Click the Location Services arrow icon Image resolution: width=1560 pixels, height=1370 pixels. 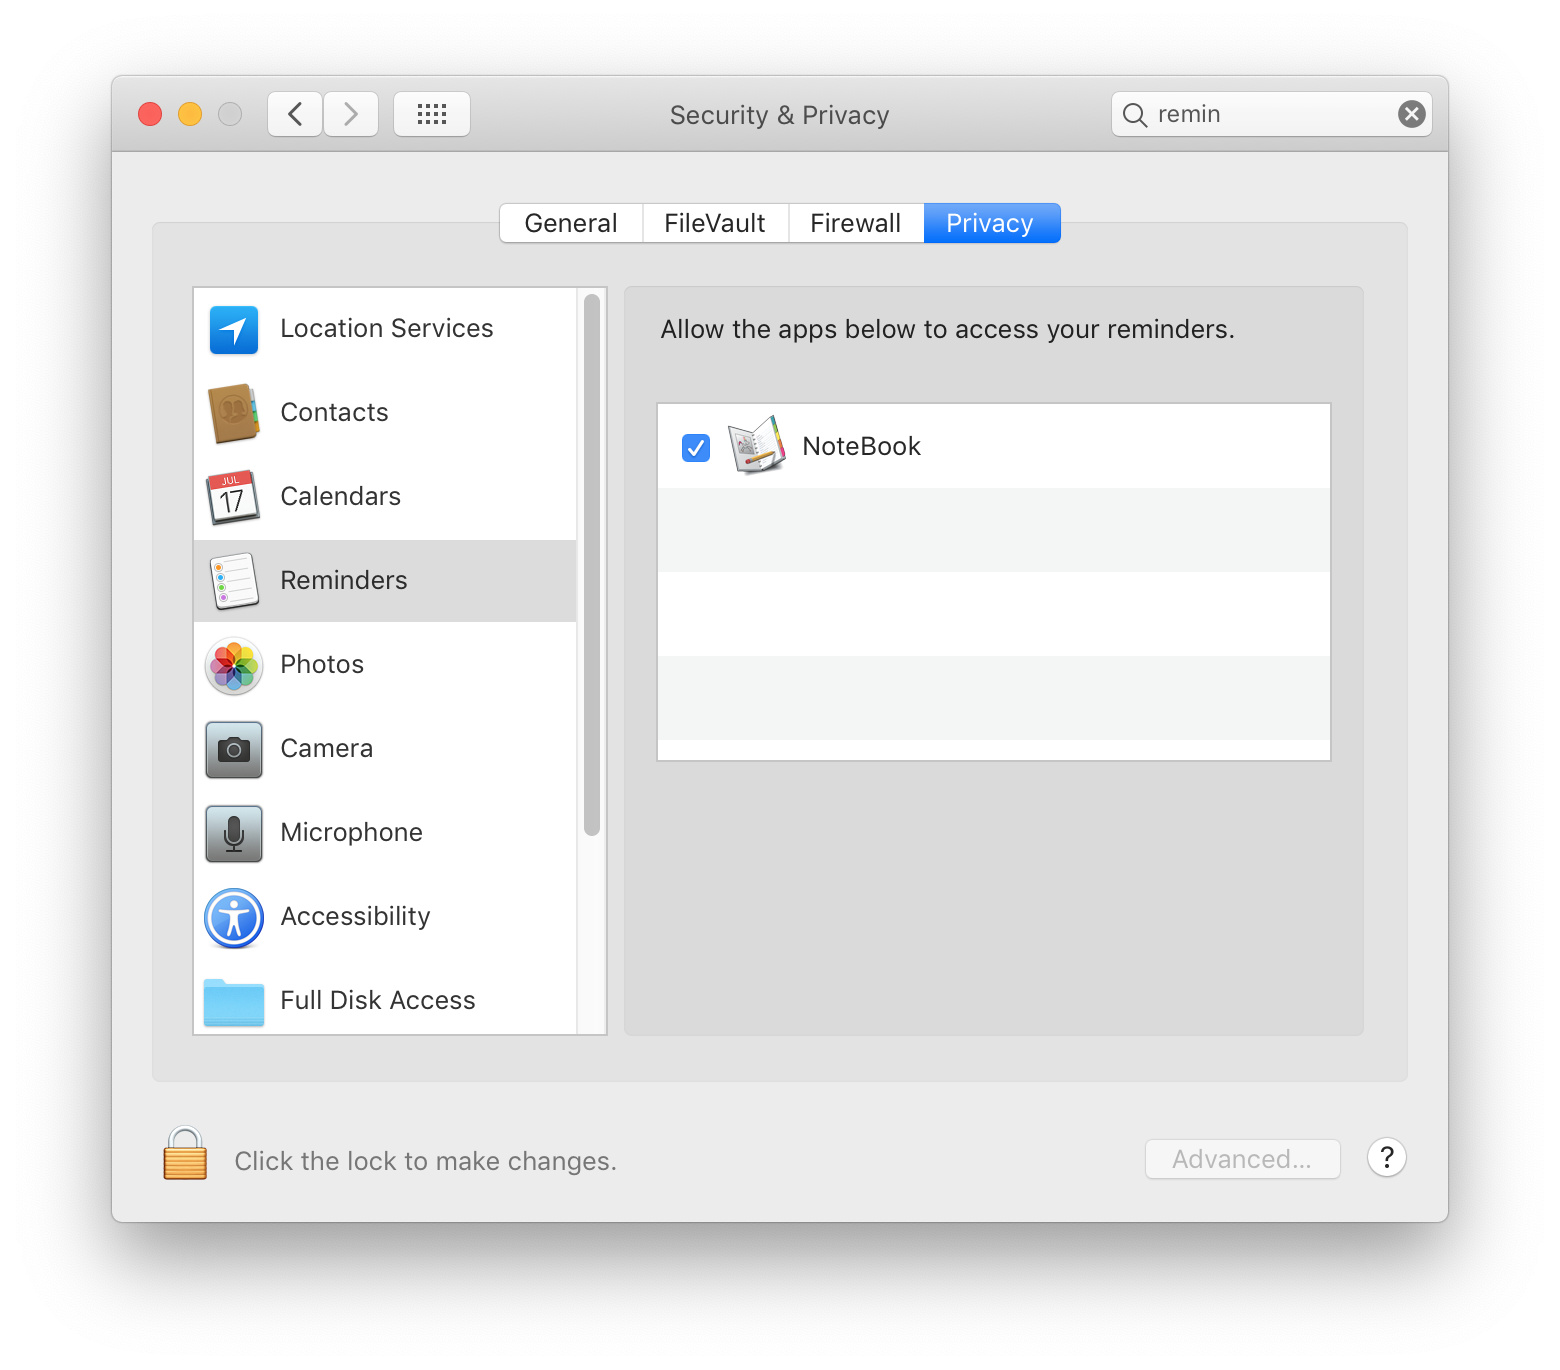click(x=234, y=330)
